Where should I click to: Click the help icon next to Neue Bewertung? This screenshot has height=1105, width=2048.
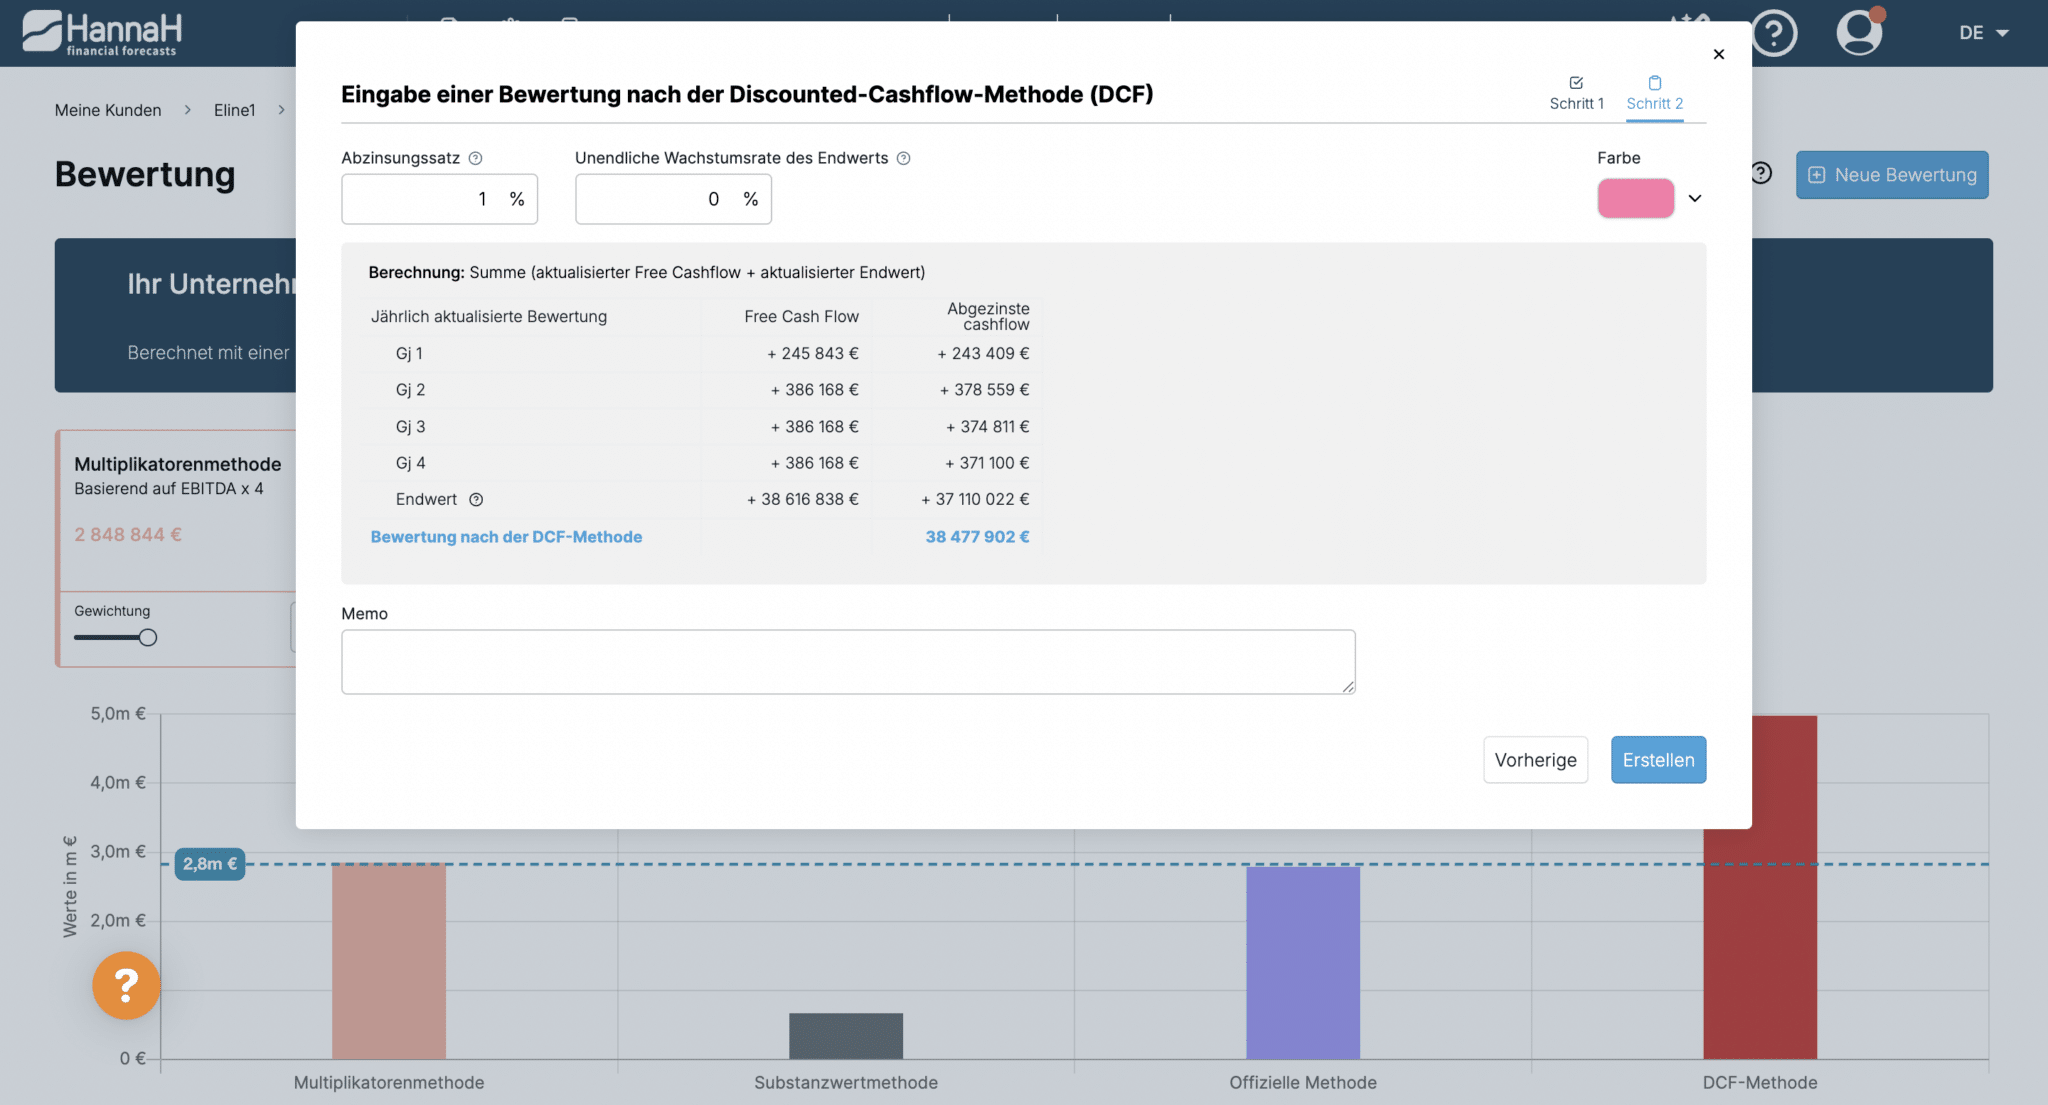tap(1762, 174)
